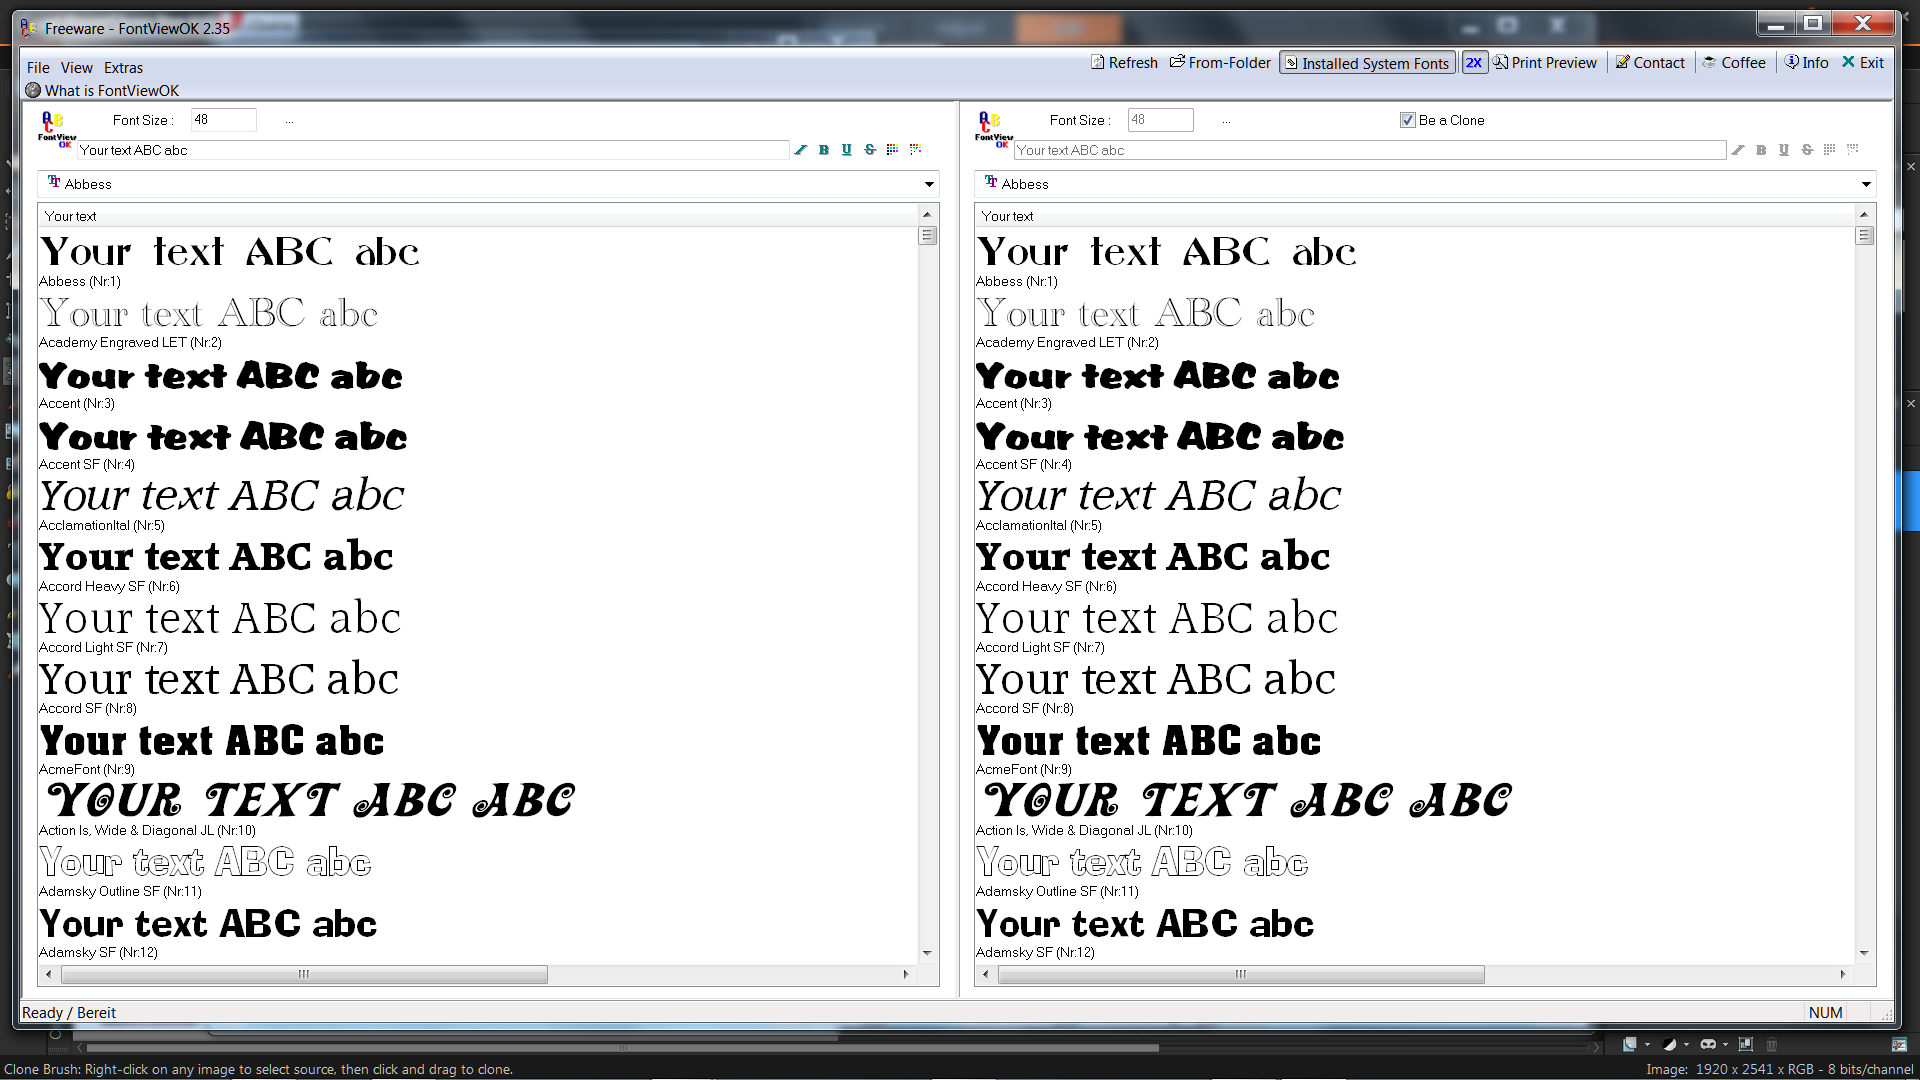Viewport: 1920px width, 1080px height.
Task: Click the Contact button
Action: click(1650, 63)
